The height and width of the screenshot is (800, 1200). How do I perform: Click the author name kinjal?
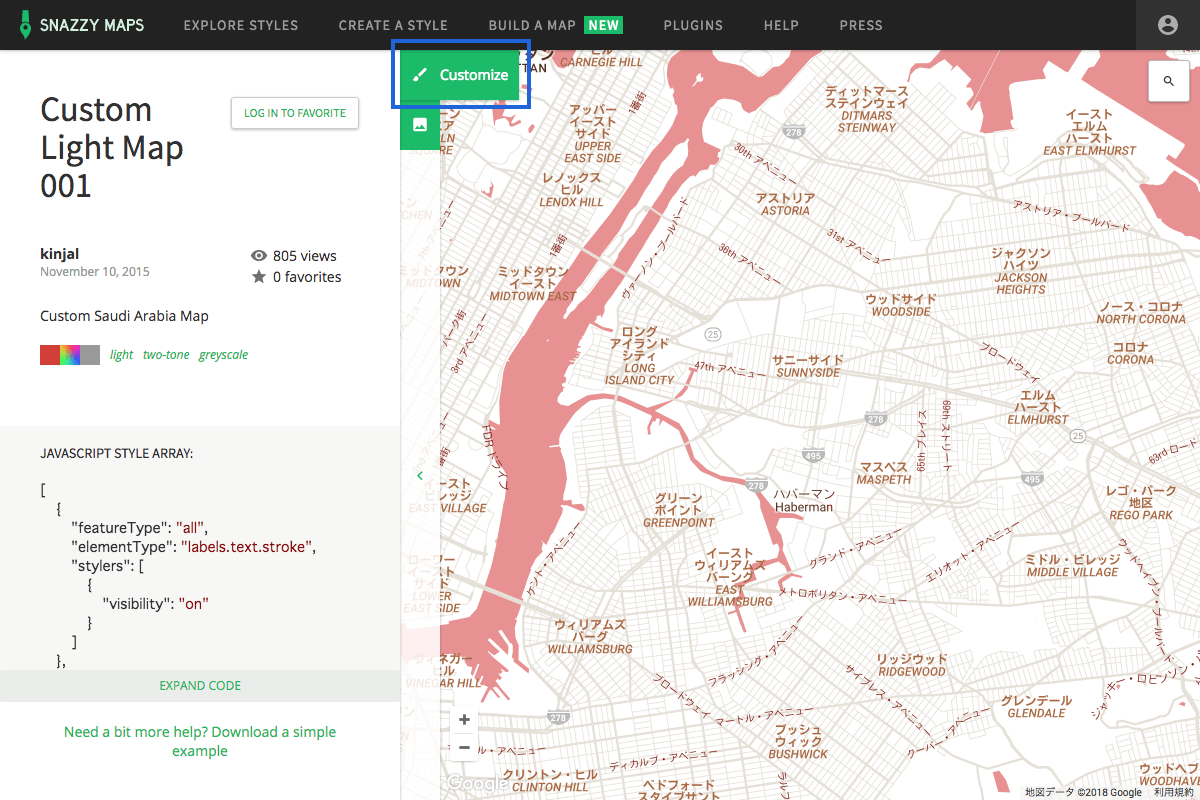(59, 255)
